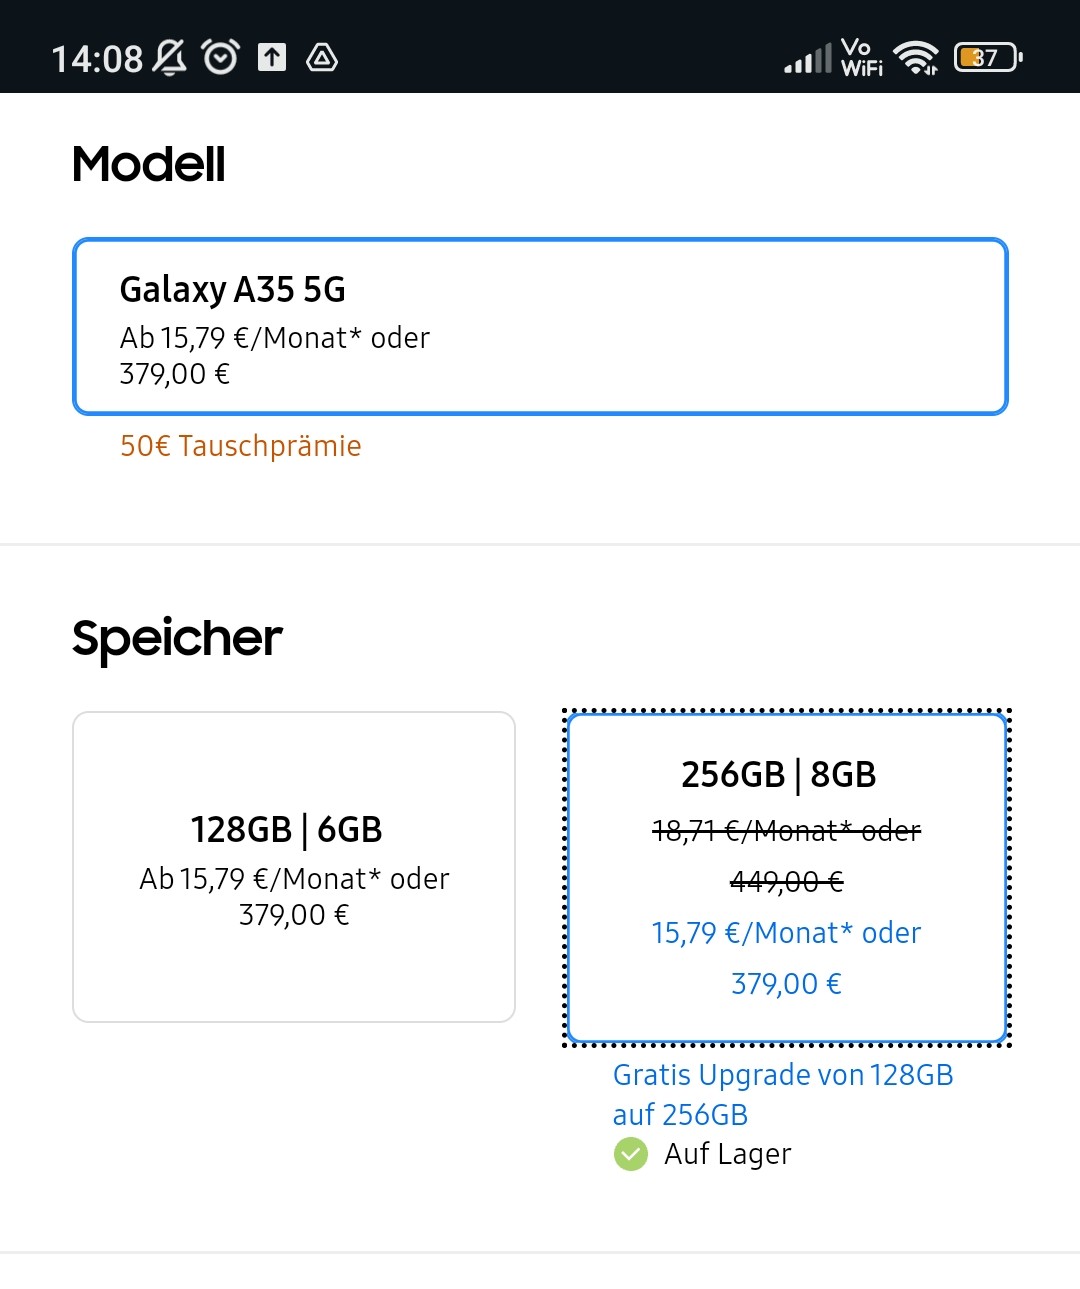
Task: Choose the 128GB | 6GB storage option
Action: point(294,866)
